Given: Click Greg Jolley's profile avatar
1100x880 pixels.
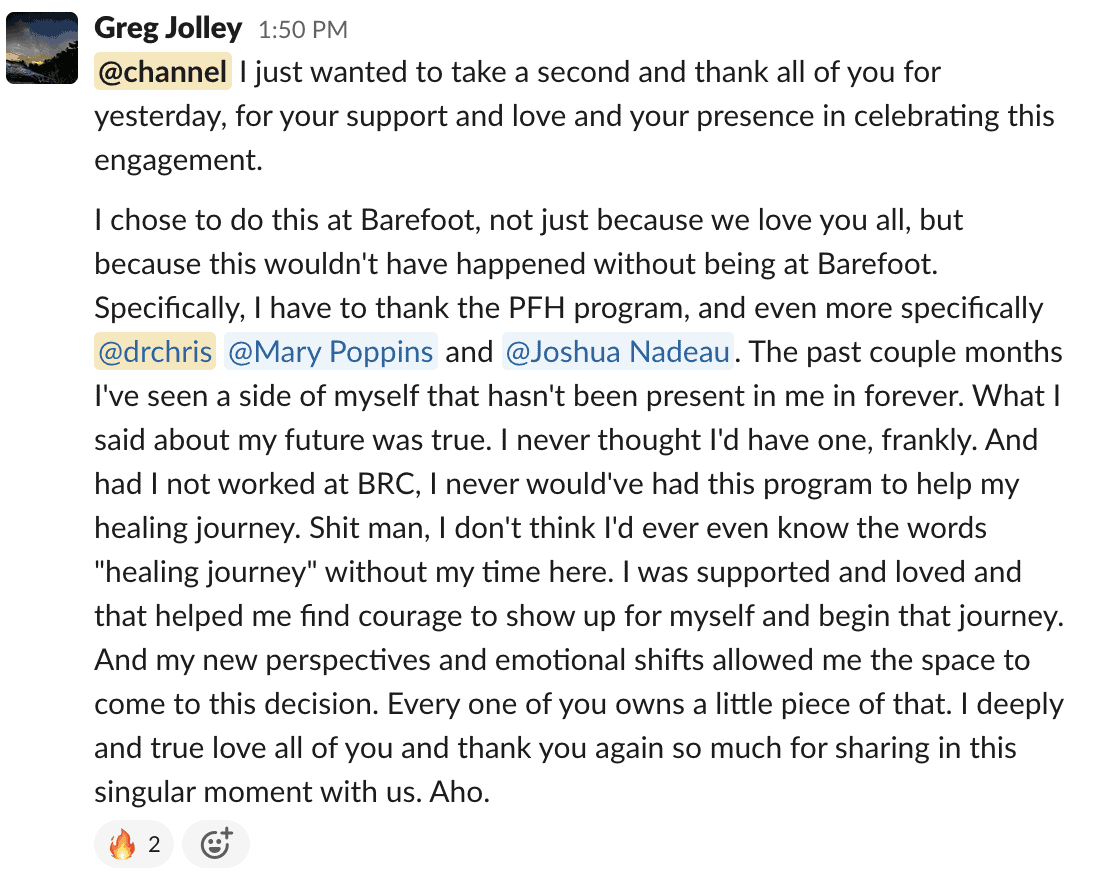Looking at the screenshot, I should 42,48.
